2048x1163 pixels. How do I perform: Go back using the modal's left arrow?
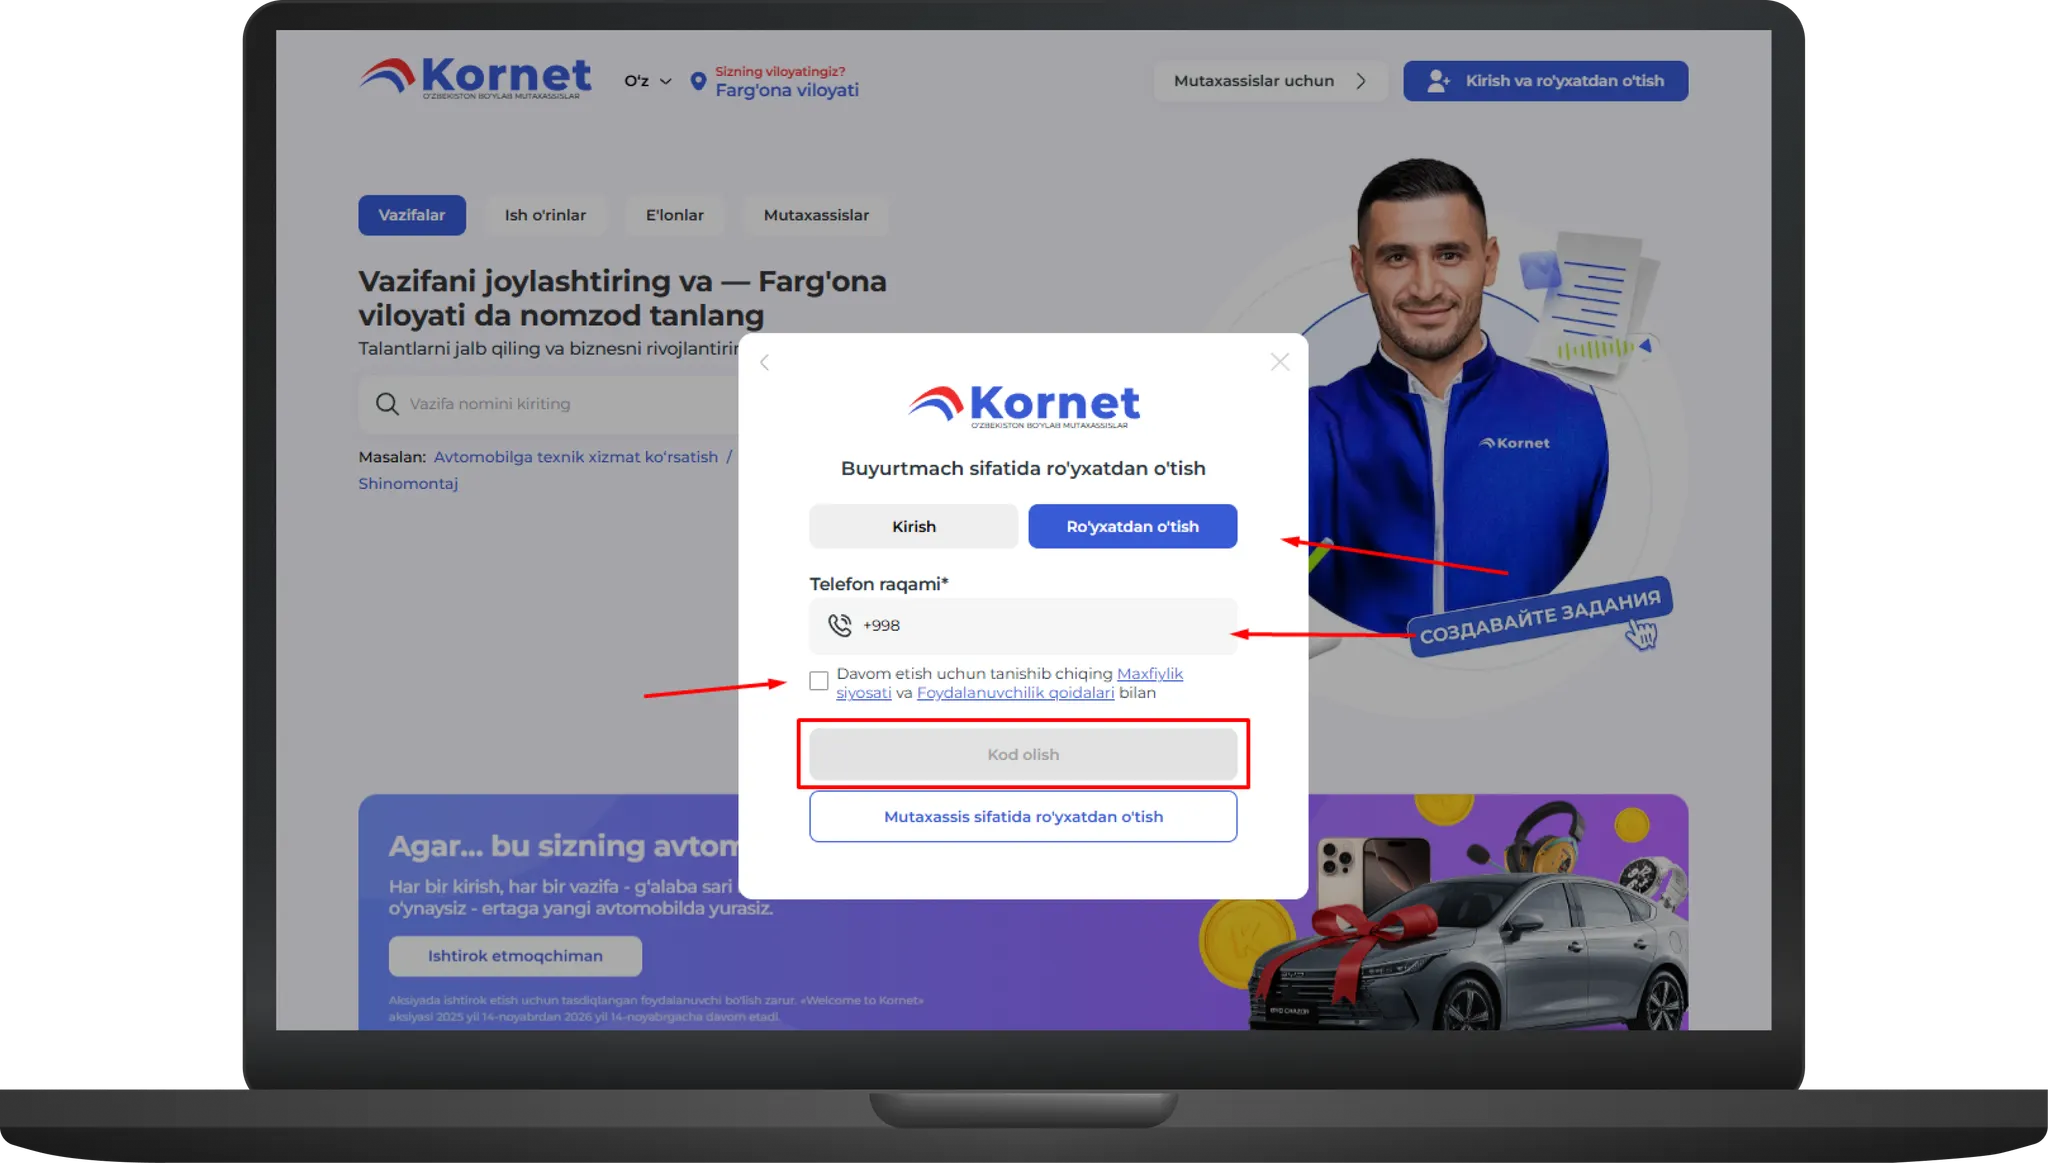tap(765, 362)
